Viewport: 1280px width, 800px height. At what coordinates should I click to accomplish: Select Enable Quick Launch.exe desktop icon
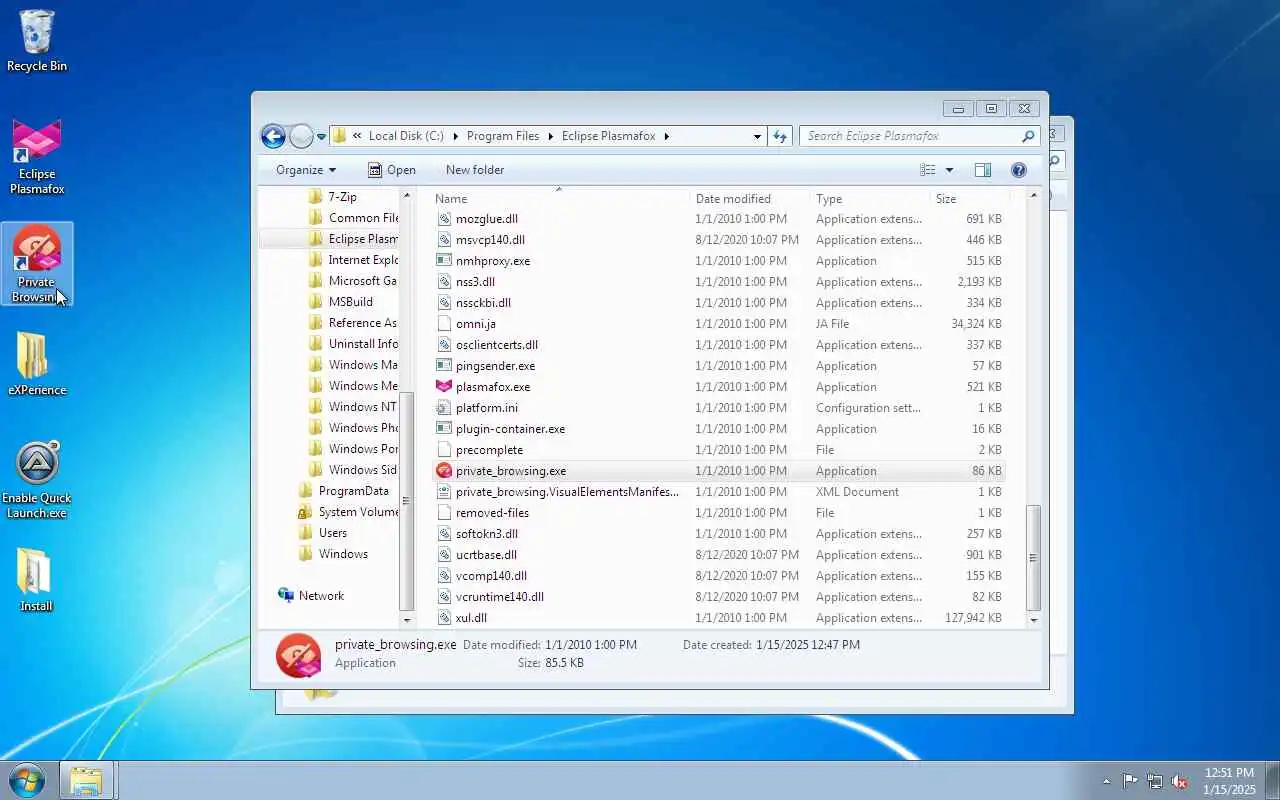(37, 480)
